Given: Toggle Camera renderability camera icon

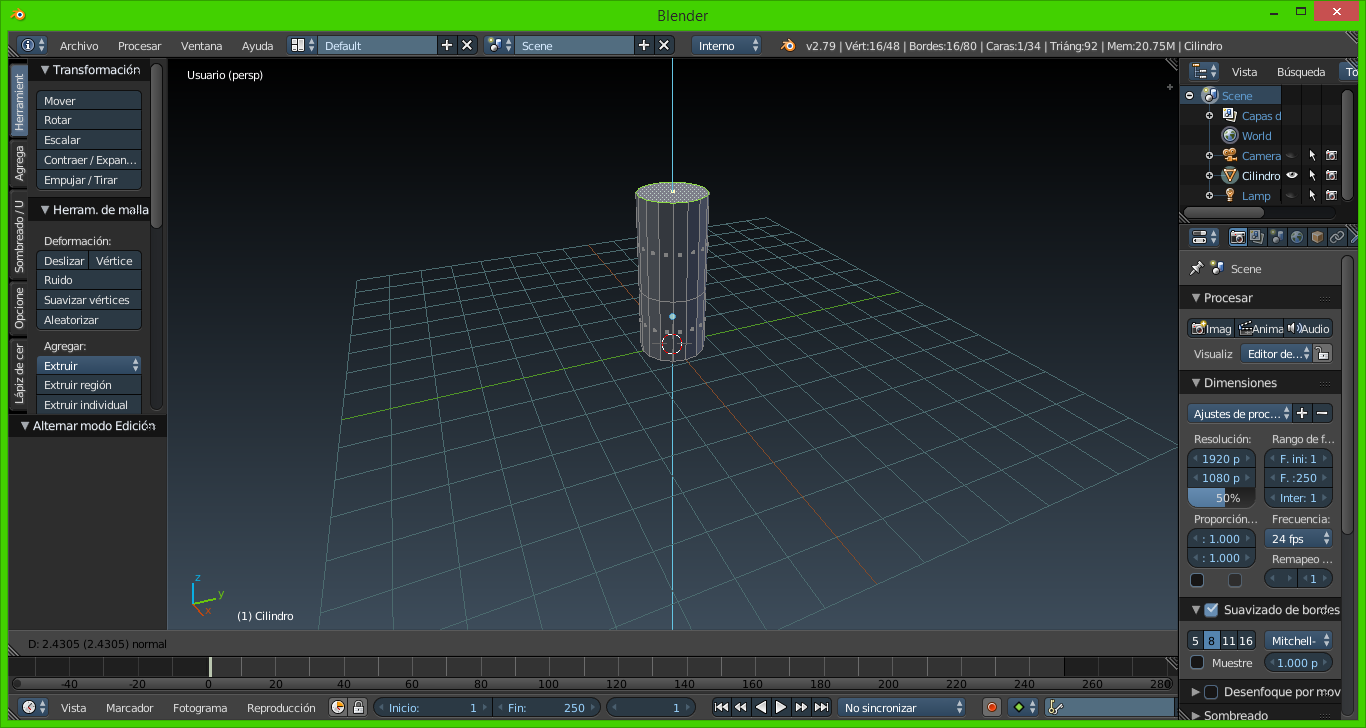Looking at the screenshot, I should (x=1331, y=156).
